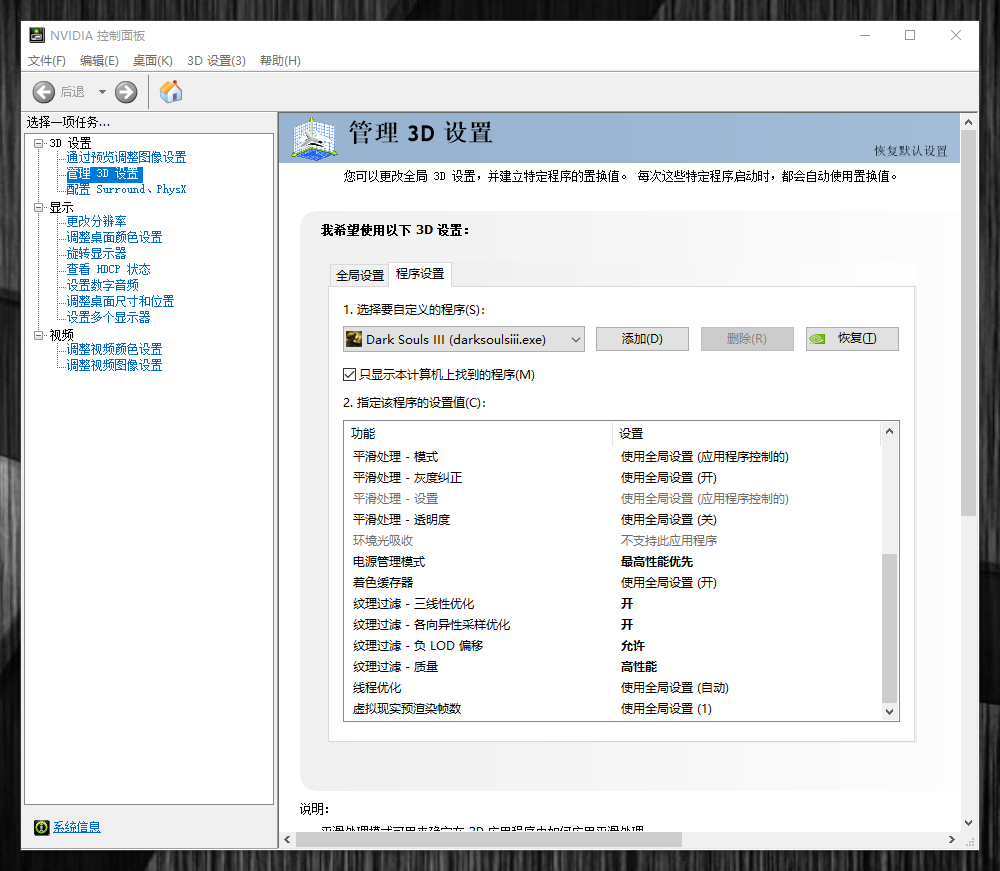1000x871 pixels.
Task: Click the 添加(D) button
Action: pos(642,339)
